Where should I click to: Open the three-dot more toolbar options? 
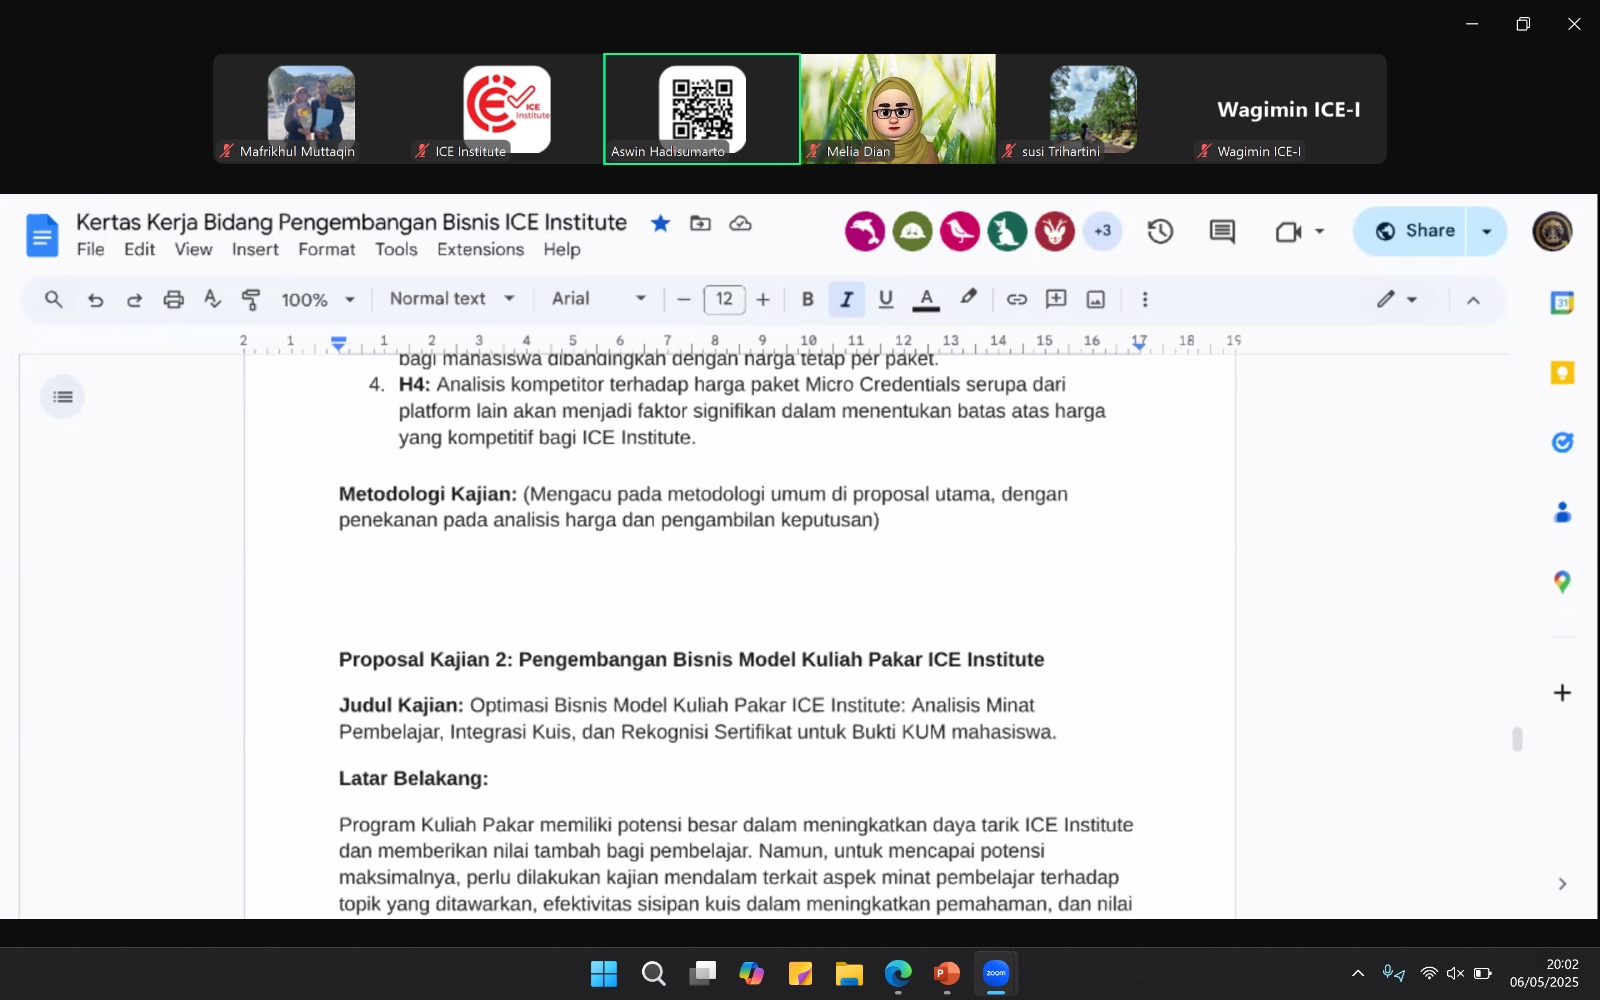click(1145, 299)
